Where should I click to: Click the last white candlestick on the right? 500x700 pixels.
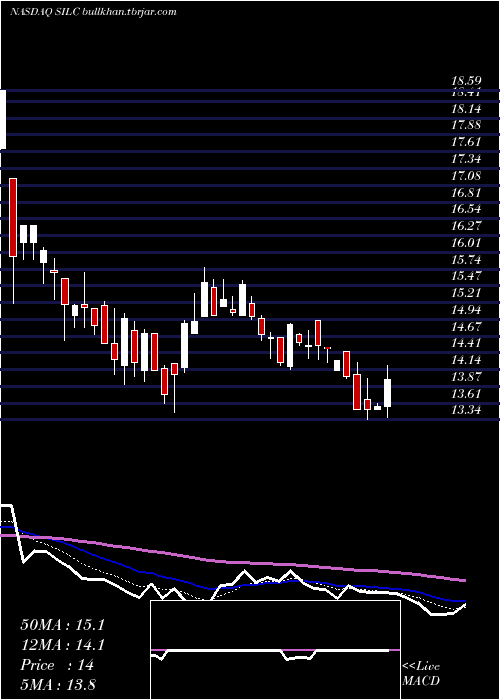pos(388,393)
